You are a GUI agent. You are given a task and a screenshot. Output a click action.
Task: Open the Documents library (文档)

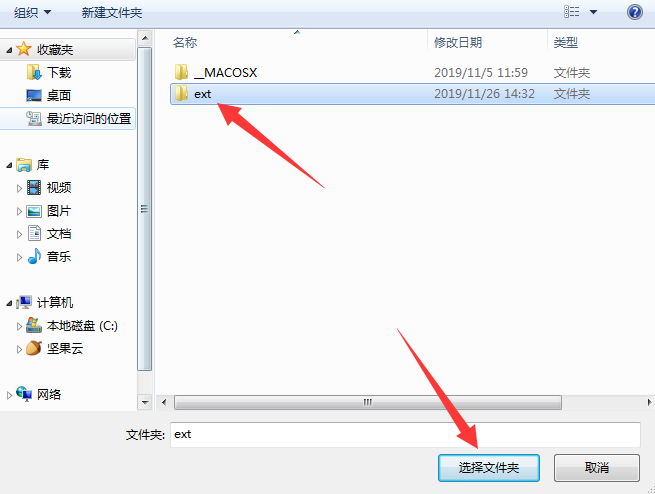(59, 233)
